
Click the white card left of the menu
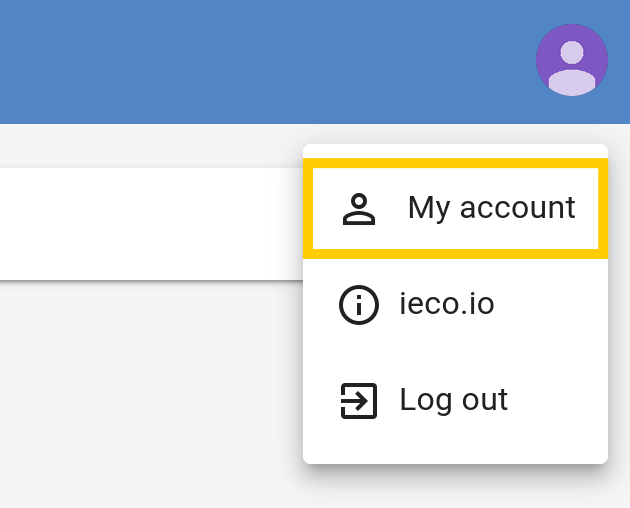pyautogui.click(x=151, y=224)
